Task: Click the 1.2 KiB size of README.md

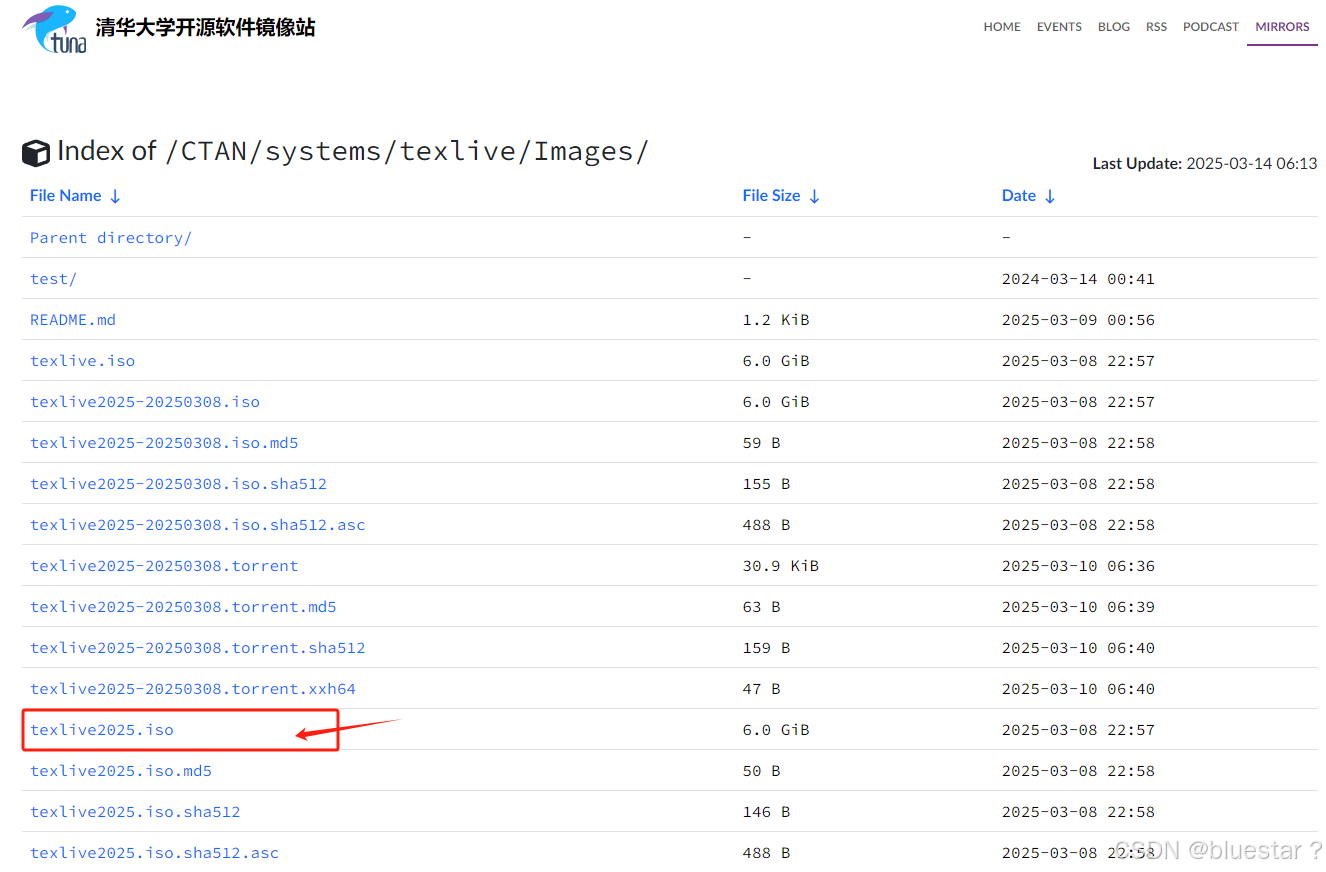Action: [x=776, y=320]
